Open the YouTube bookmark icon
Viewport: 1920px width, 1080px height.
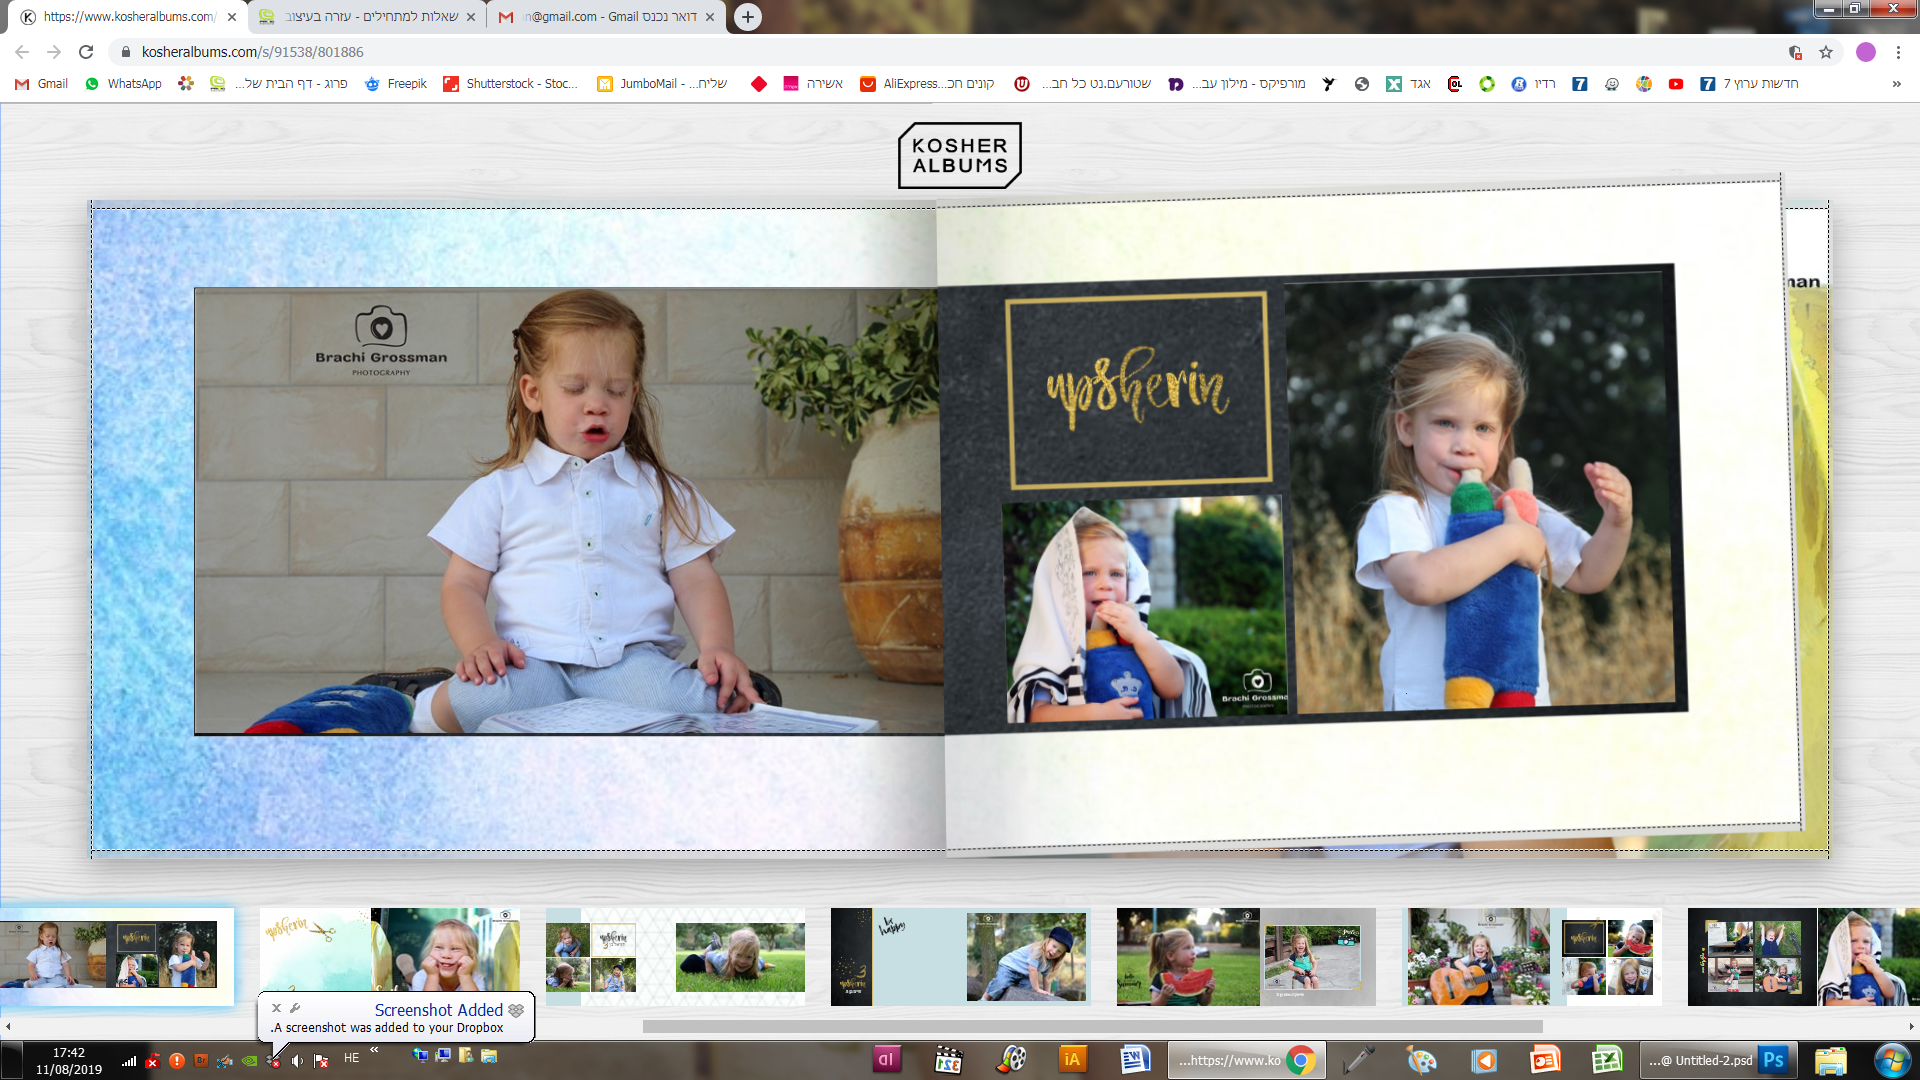(x=1676, y=84)
